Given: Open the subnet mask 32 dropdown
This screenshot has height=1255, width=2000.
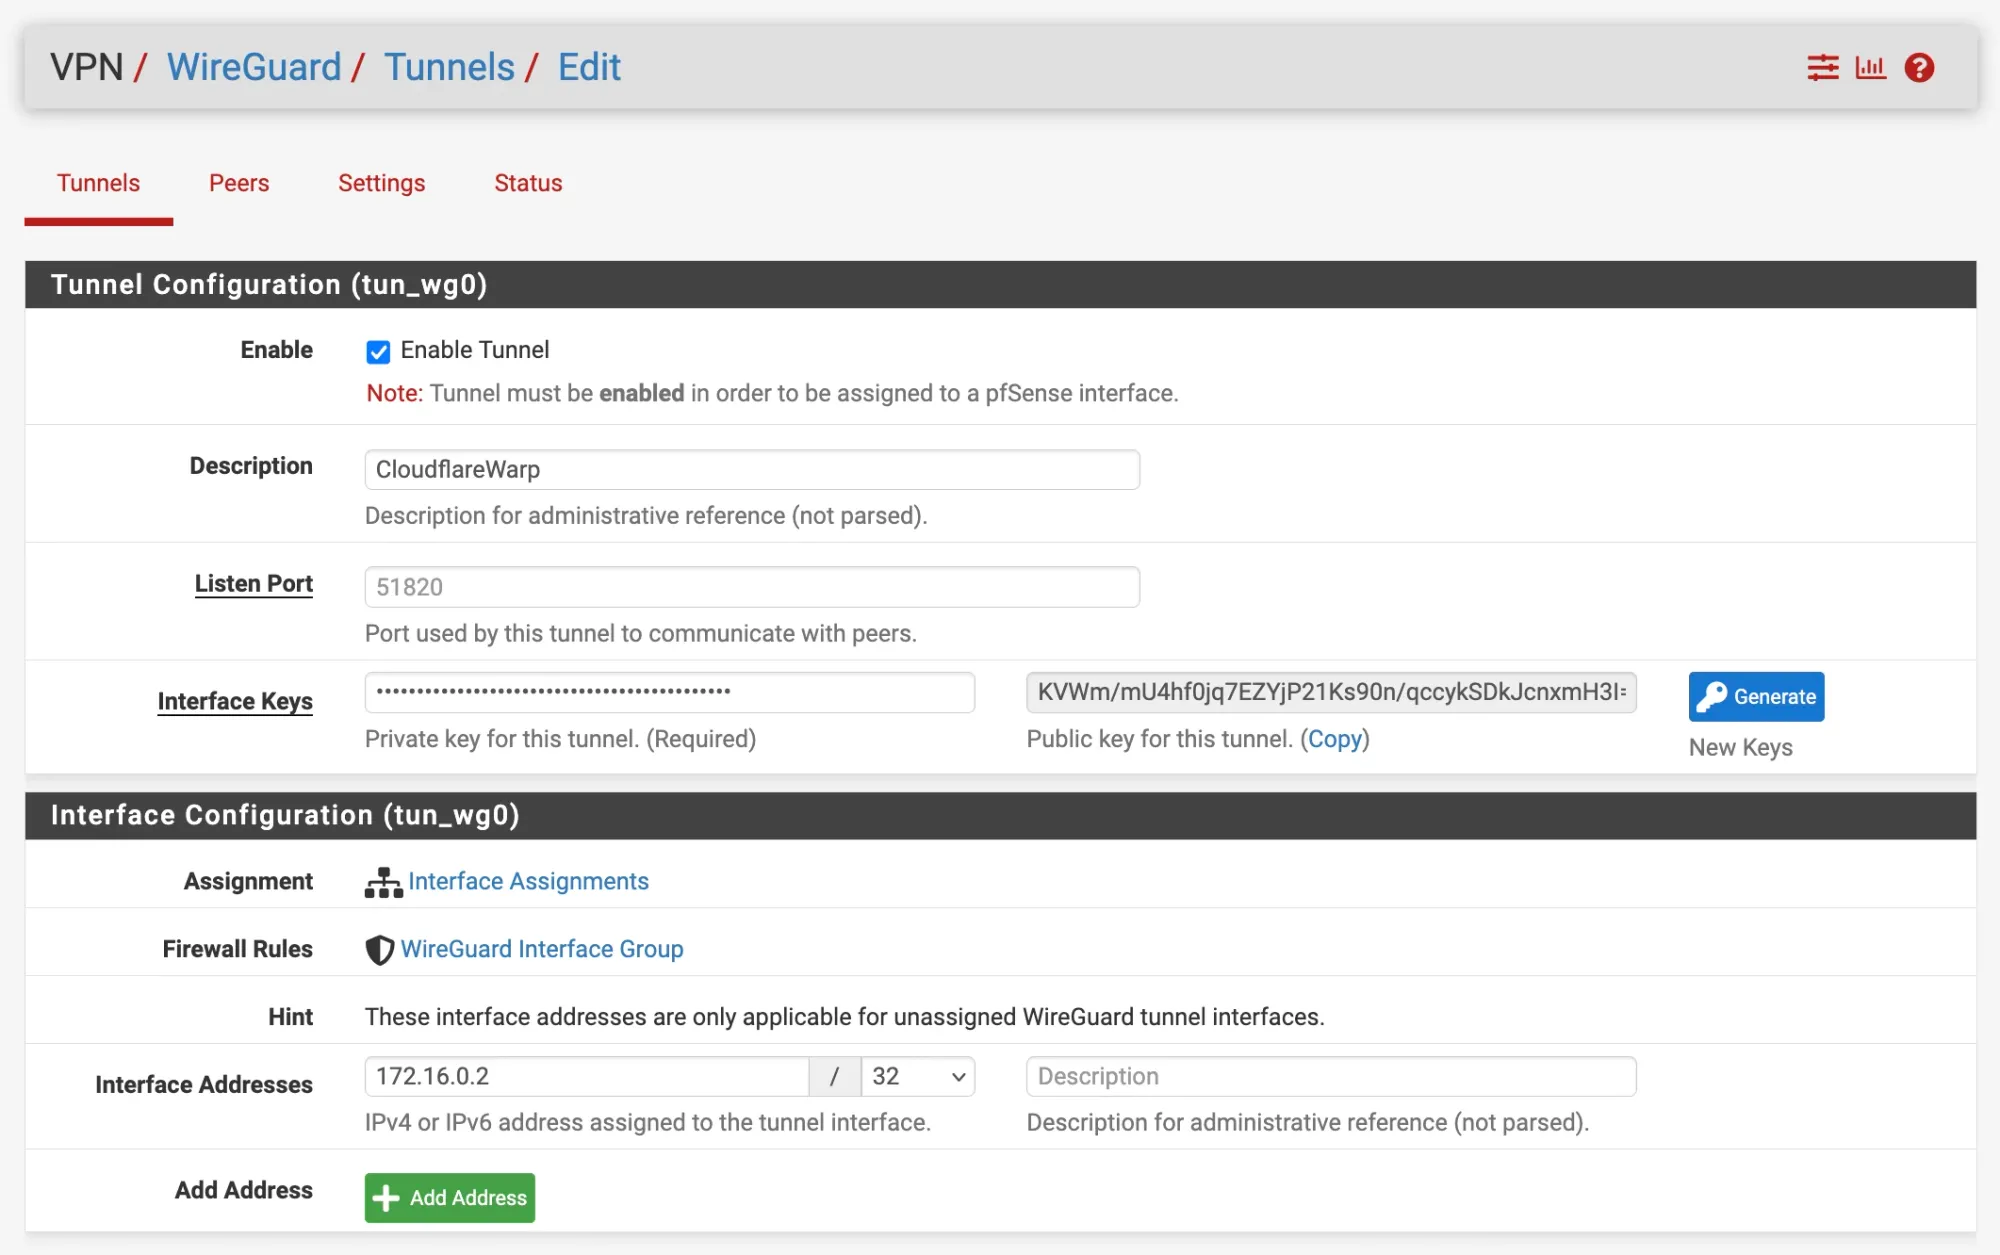Looking at the screenshot, I should (x=917, y=1076).
